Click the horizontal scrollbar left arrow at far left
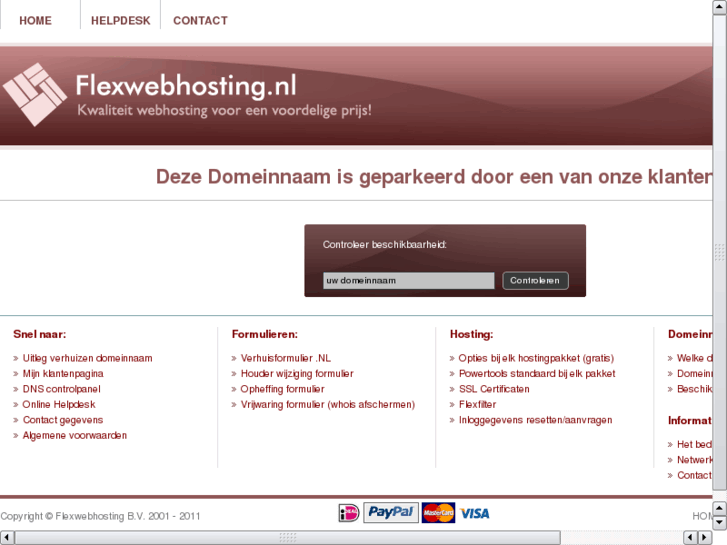 tap(7, 538)
